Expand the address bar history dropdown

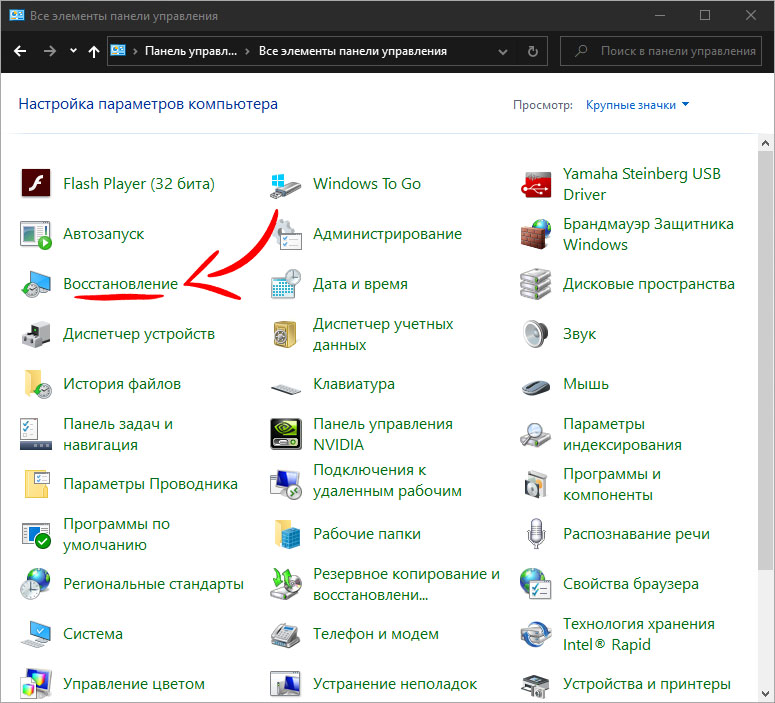(x=503, y=51)
